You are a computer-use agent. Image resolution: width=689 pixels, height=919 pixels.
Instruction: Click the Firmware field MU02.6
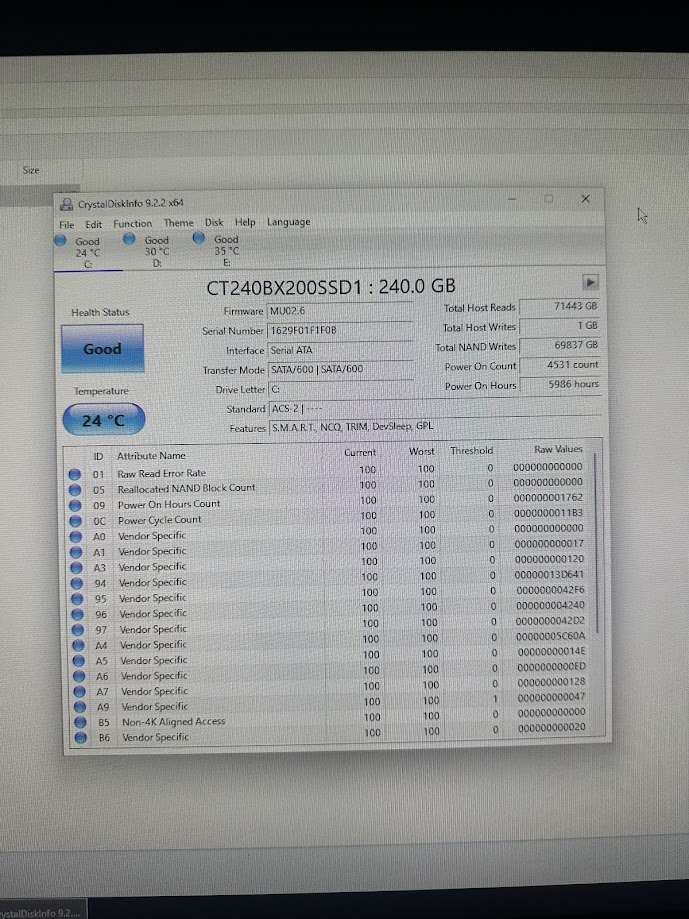coord(340,311)
